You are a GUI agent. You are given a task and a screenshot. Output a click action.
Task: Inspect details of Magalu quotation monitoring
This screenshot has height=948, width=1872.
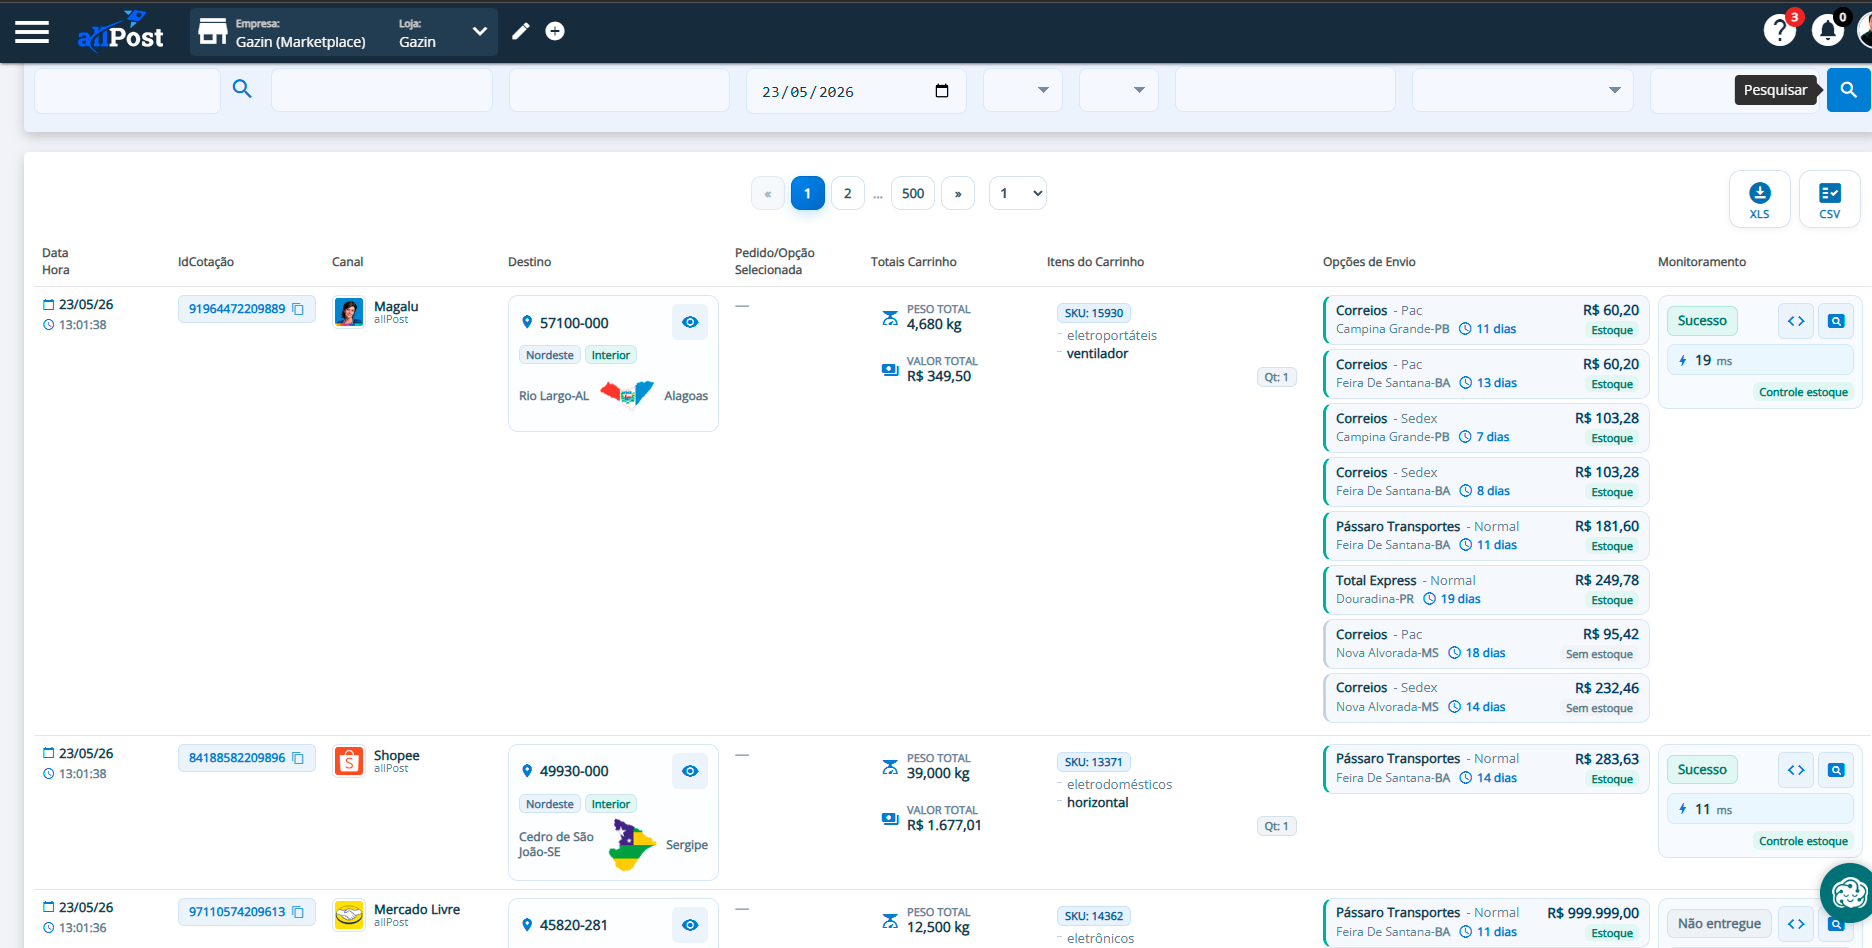point(1836,321)
